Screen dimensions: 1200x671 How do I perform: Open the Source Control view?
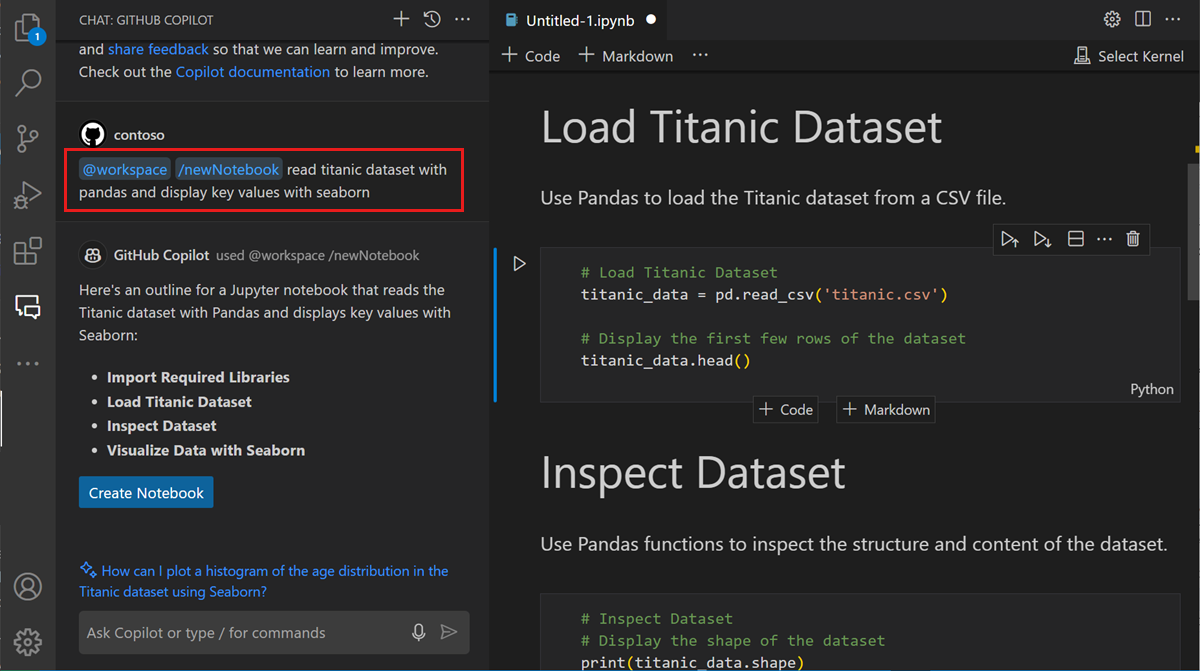pos(27,138)
